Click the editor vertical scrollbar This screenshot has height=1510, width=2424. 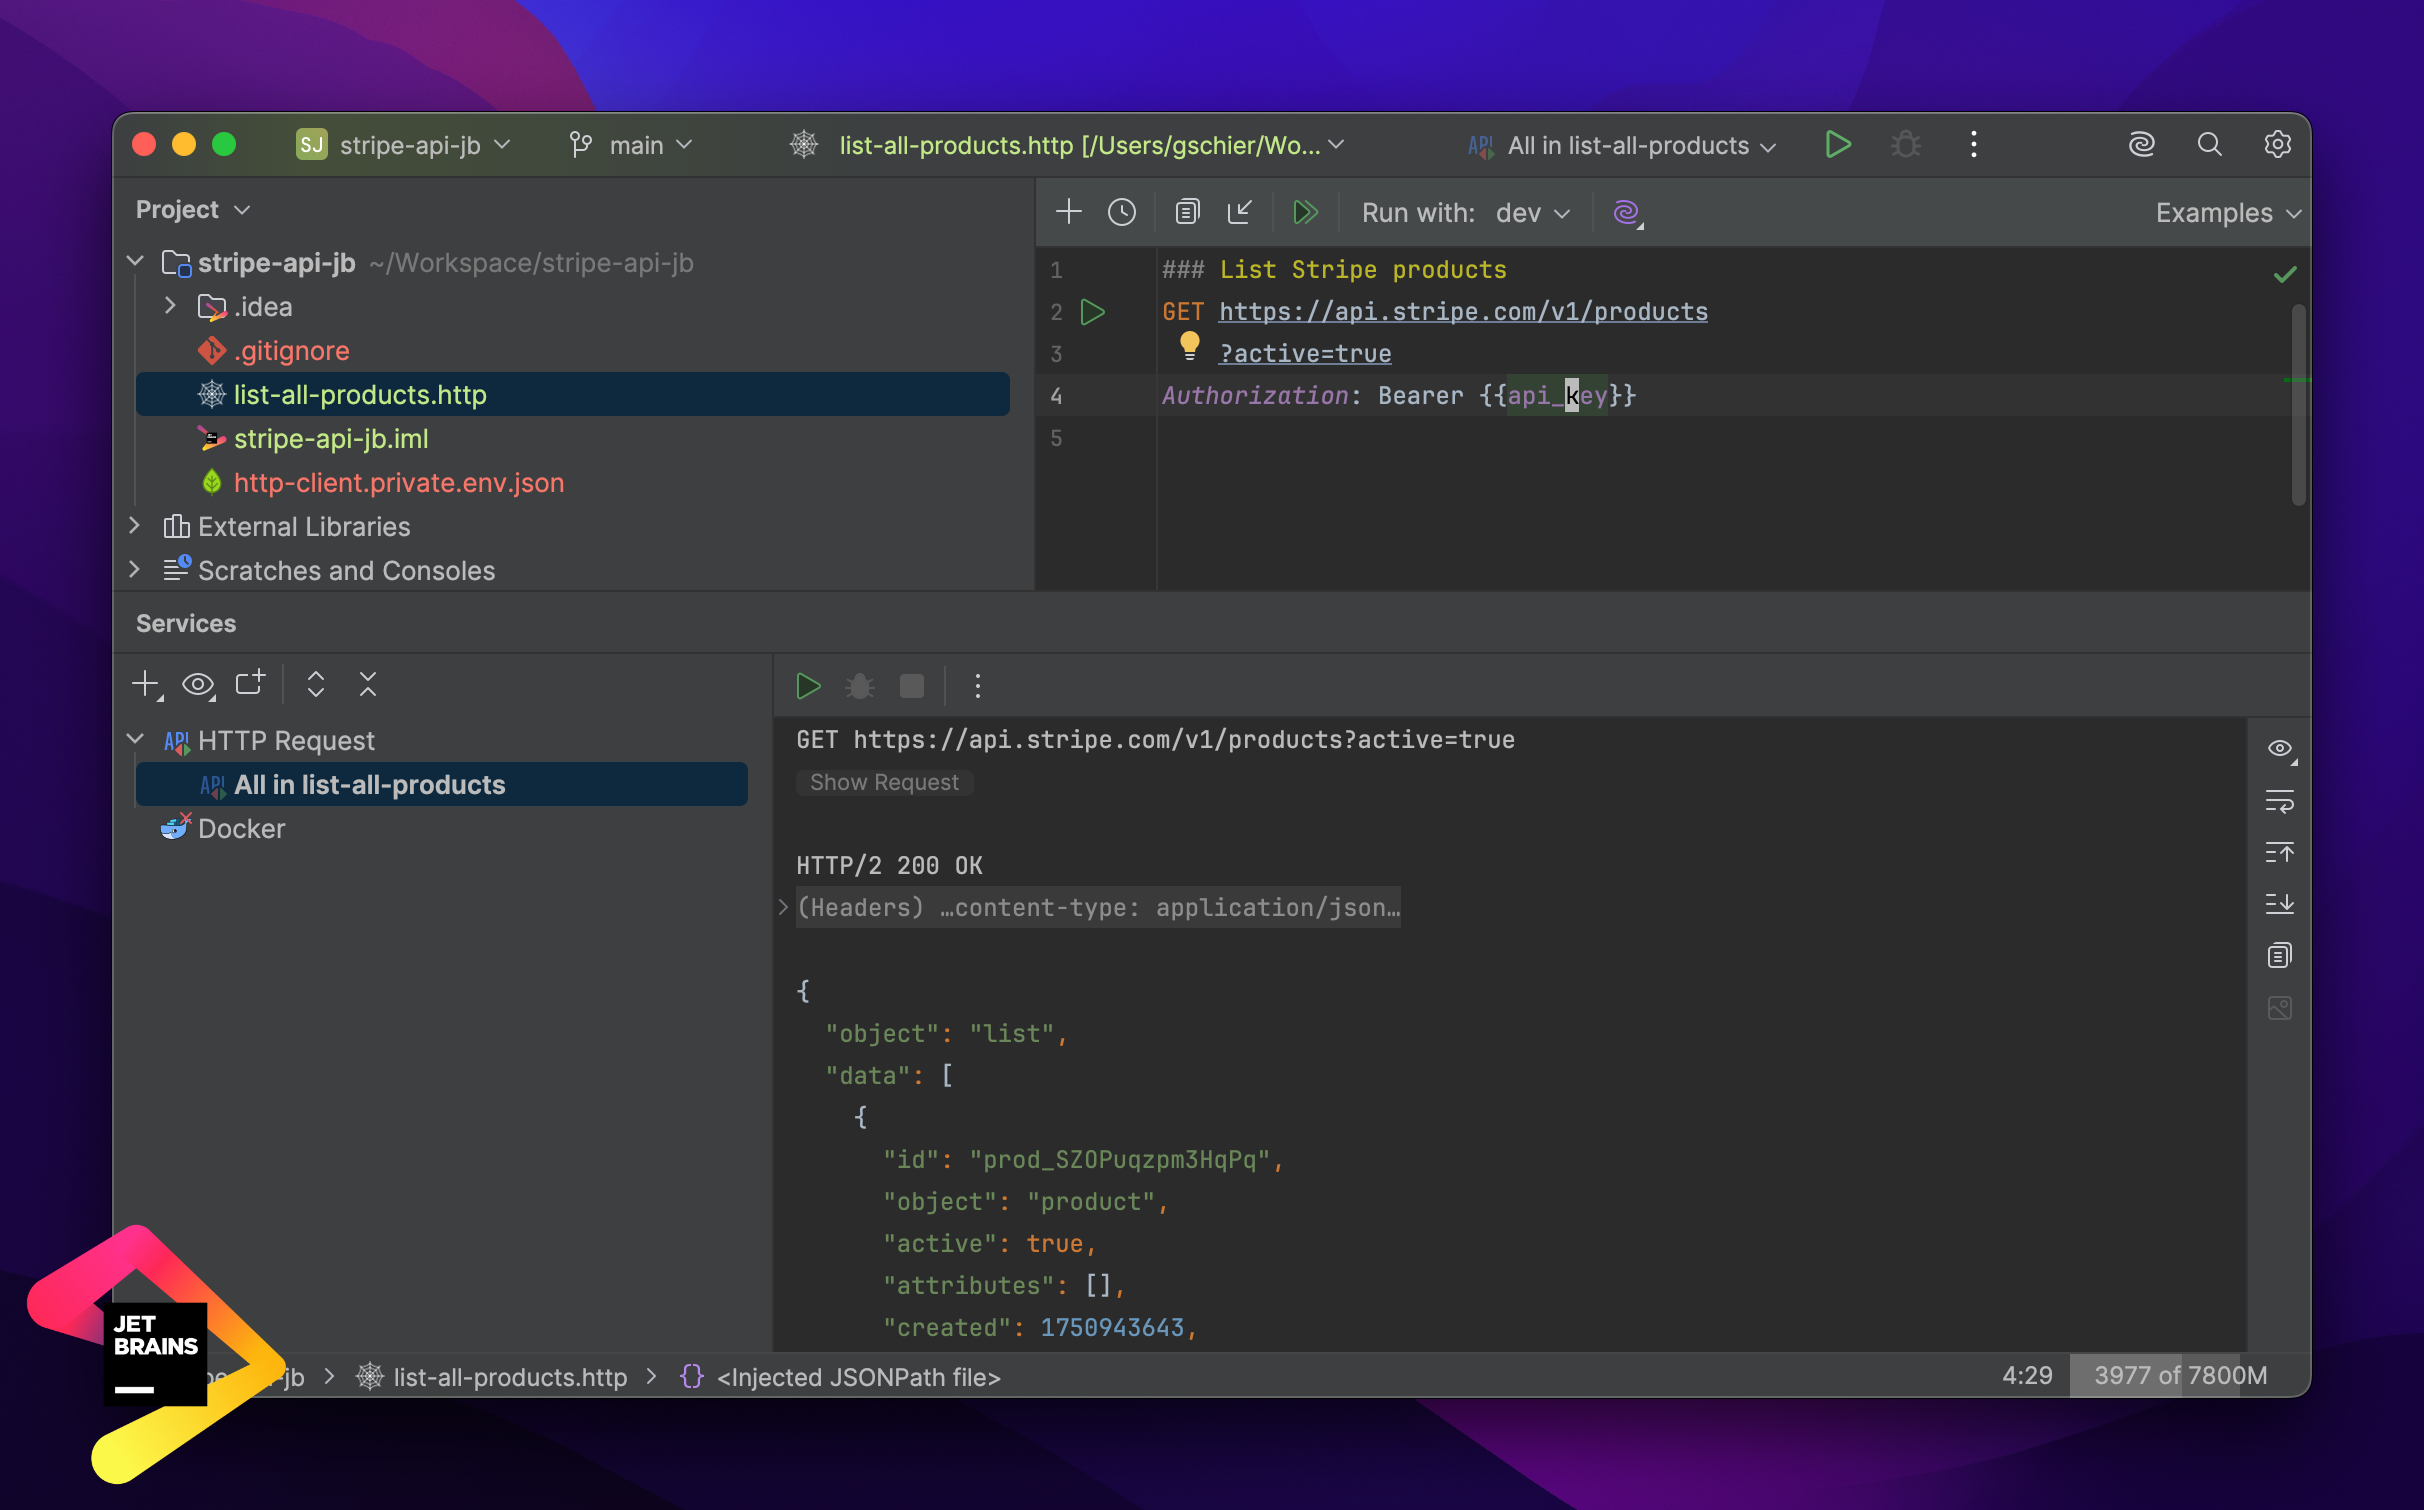(x=2298, y=405)
